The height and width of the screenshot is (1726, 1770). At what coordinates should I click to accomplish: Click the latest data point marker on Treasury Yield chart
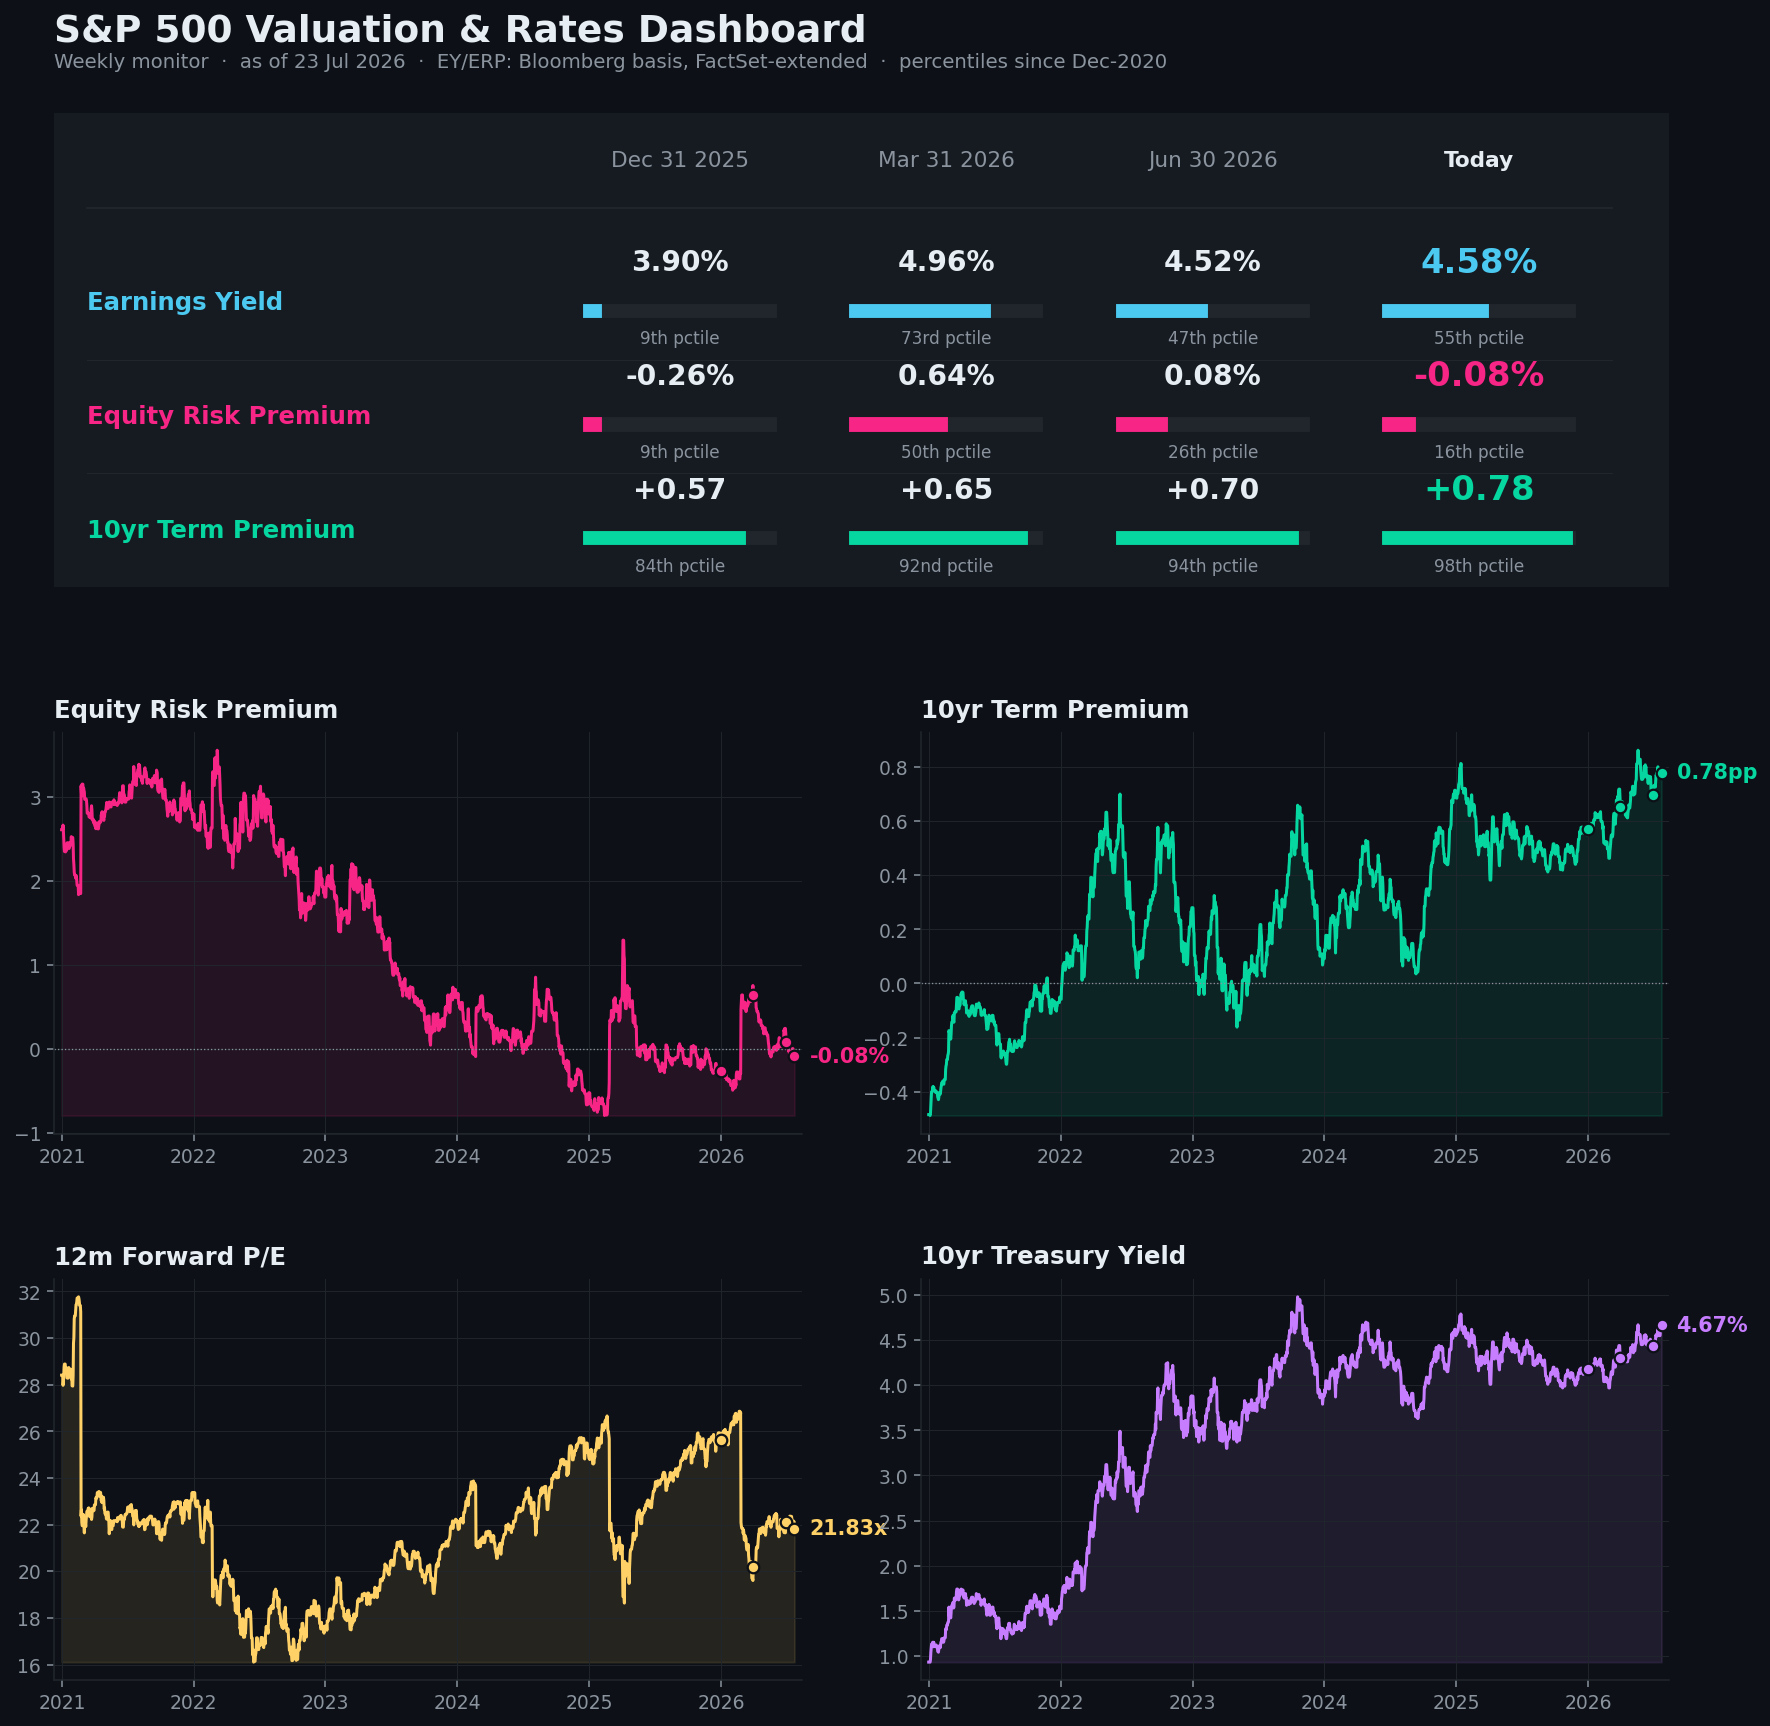(x=1662, y=1326)
